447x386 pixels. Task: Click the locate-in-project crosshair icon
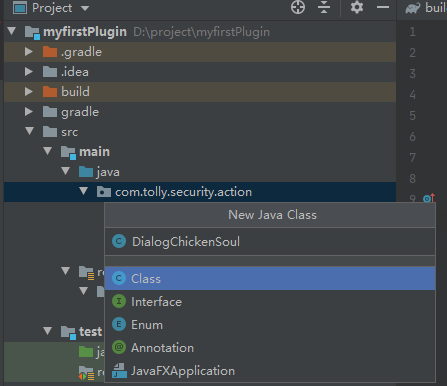298,7
